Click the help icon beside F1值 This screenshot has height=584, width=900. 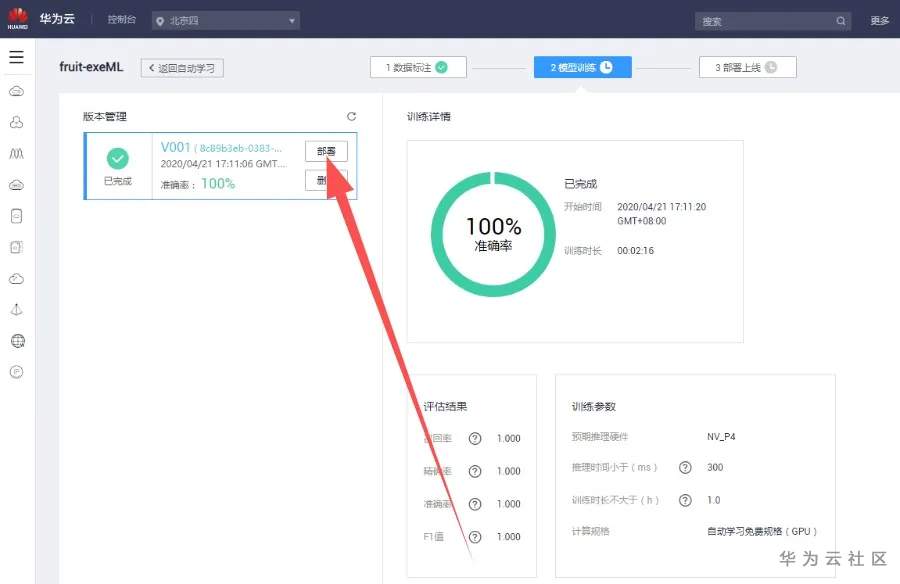click(x=475, y=536)
